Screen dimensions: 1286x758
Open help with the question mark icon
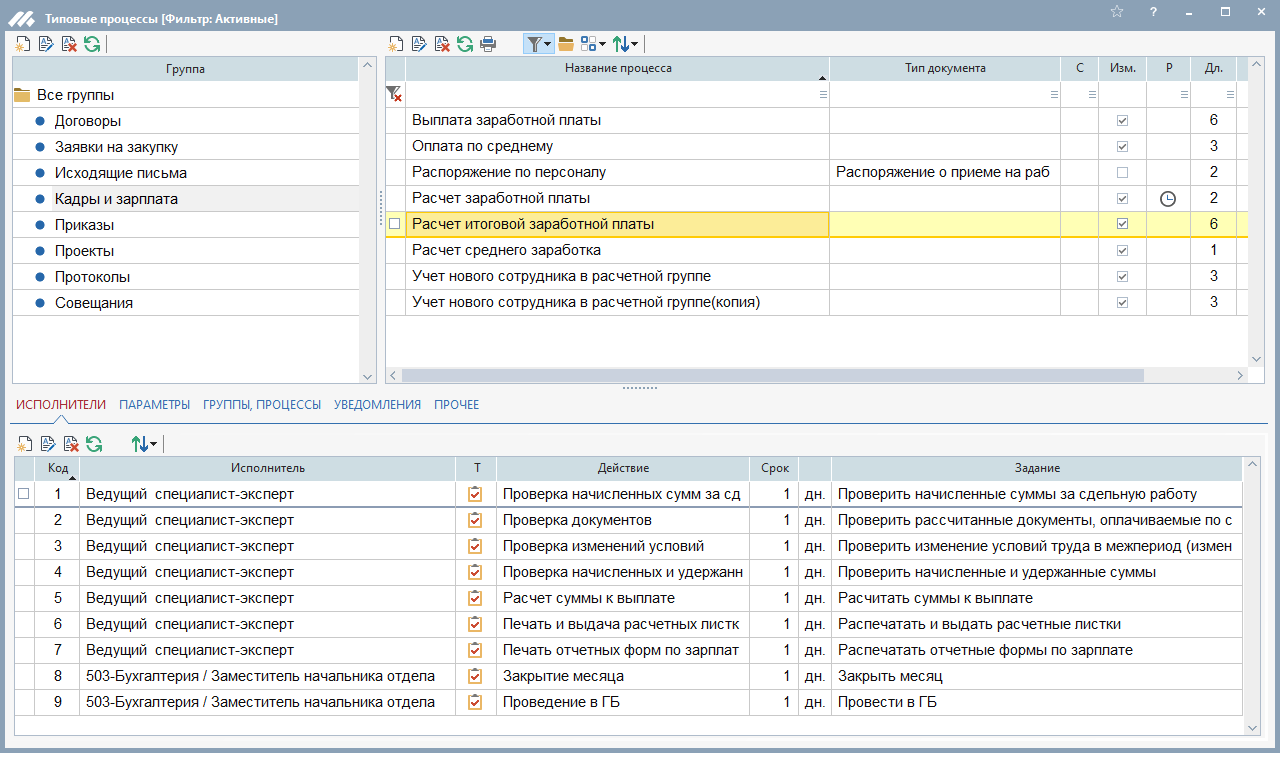point(1153,12)
